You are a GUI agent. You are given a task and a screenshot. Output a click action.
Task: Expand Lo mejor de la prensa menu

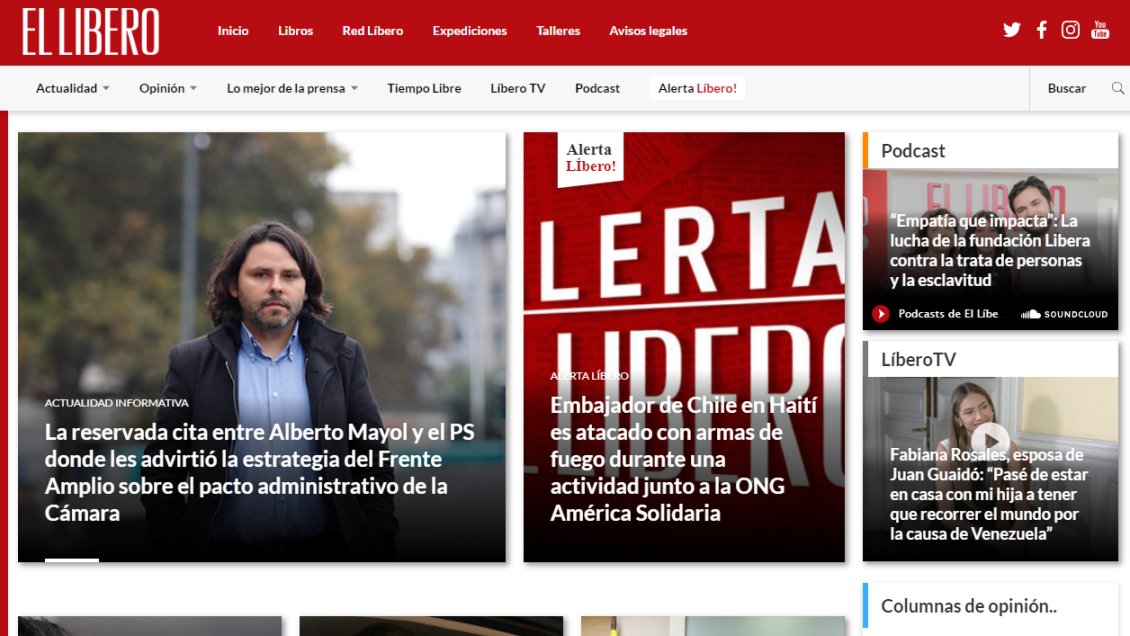(x=291, y=88)
